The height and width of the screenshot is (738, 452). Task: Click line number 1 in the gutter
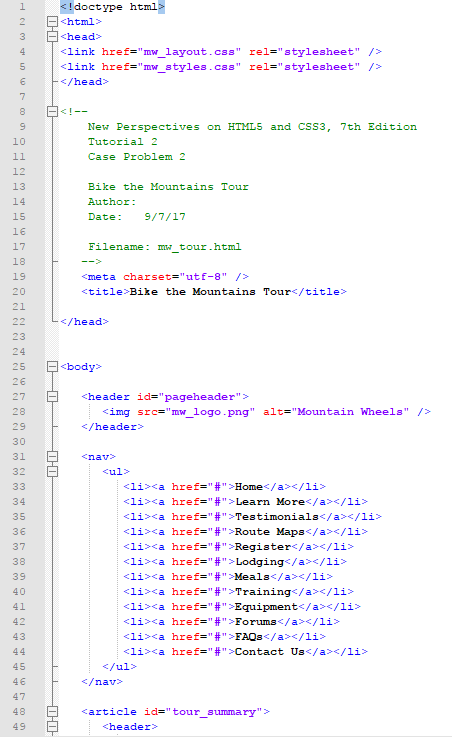[x=22, y=7]
